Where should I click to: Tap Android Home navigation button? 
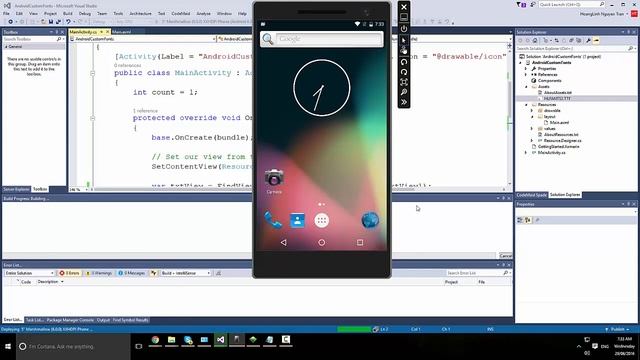(322, 242)
